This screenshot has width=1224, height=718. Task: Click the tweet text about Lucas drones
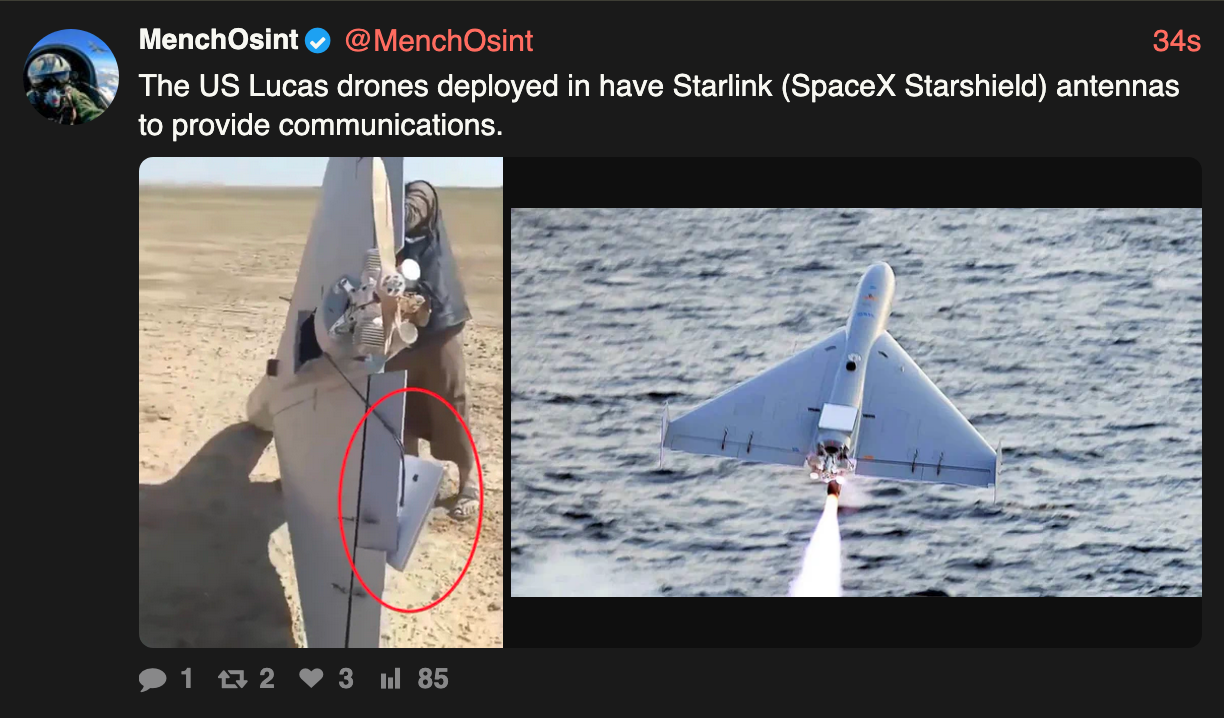[x=659, y=105]
